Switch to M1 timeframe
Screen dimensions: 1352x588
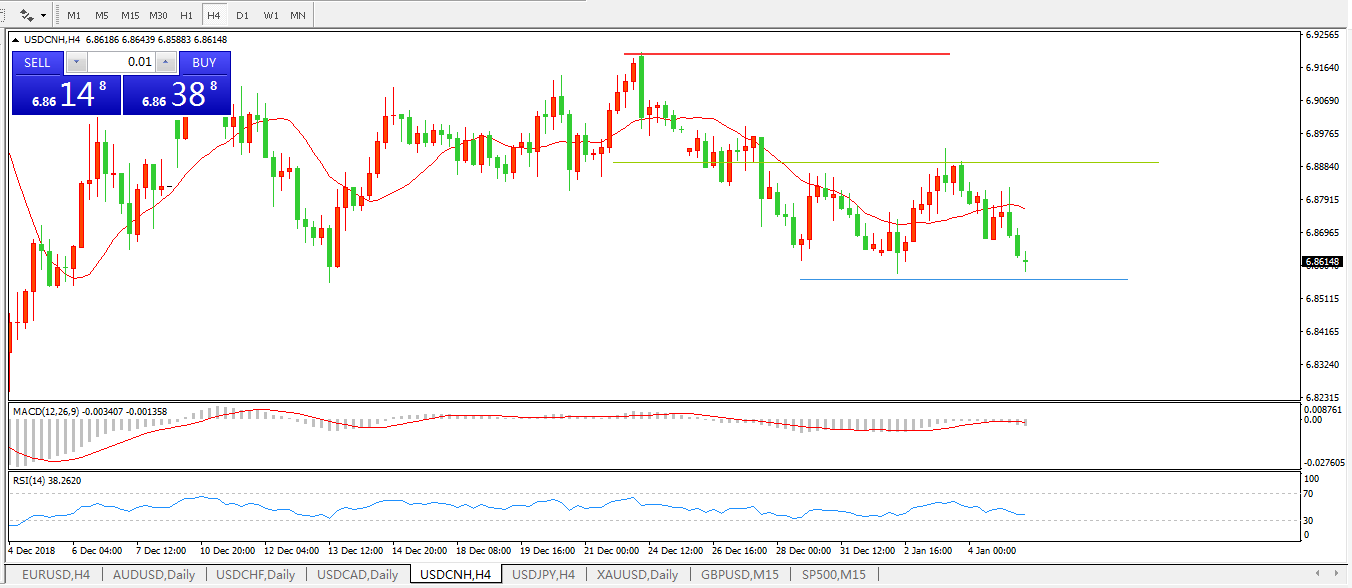click(74, 16)
